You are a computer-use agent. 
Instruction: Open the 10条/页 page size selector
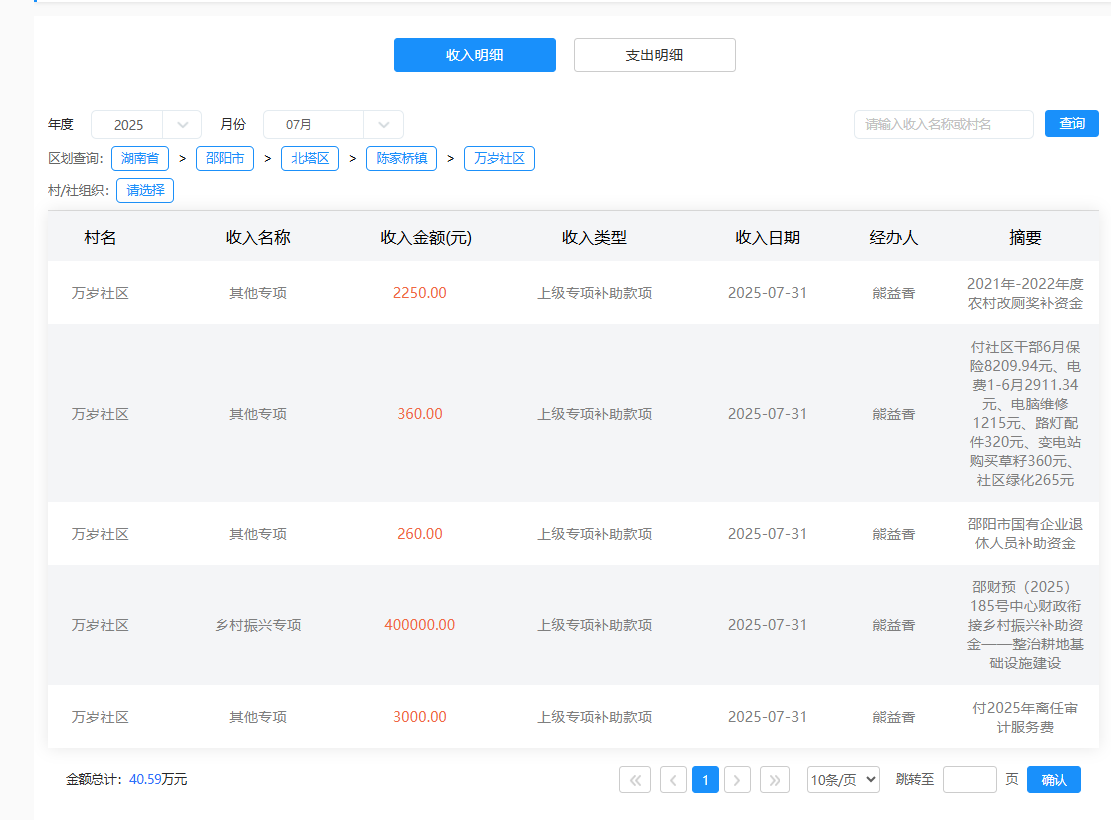[x=843, y=780]
